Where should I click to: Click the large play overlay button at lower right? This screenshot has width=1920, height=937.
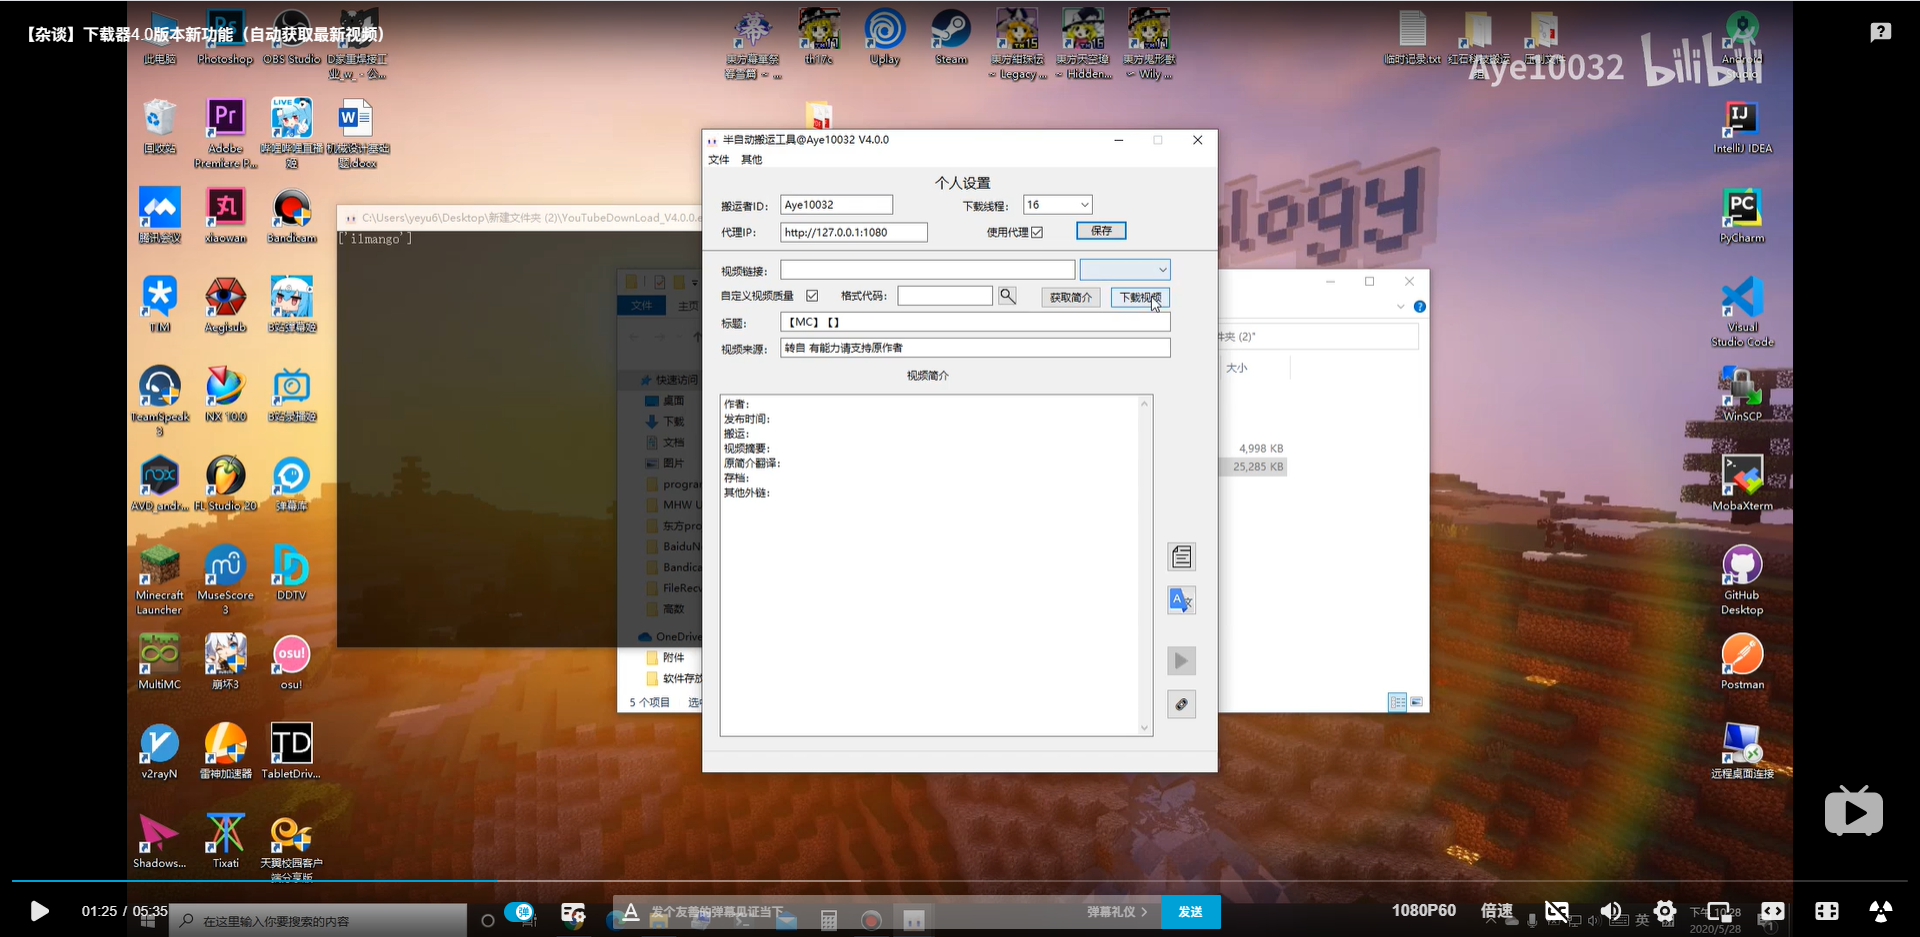coord(1853,811)
